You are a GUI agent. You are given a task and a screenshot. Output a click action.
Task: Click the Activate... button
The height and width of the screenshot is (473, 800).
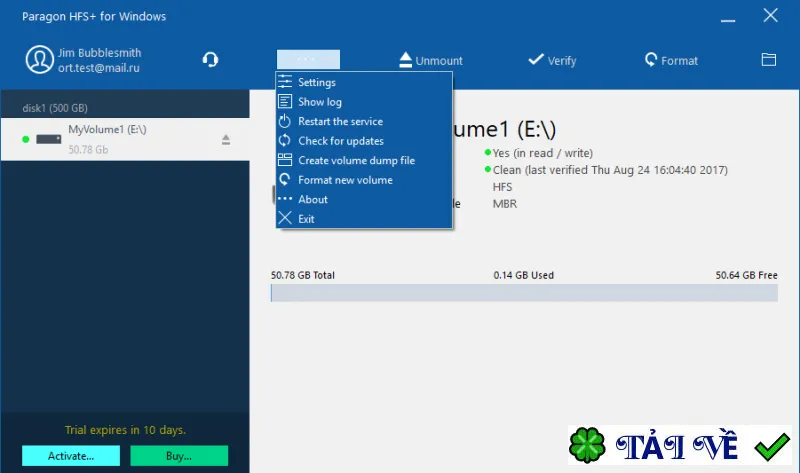tap(71, 456)
